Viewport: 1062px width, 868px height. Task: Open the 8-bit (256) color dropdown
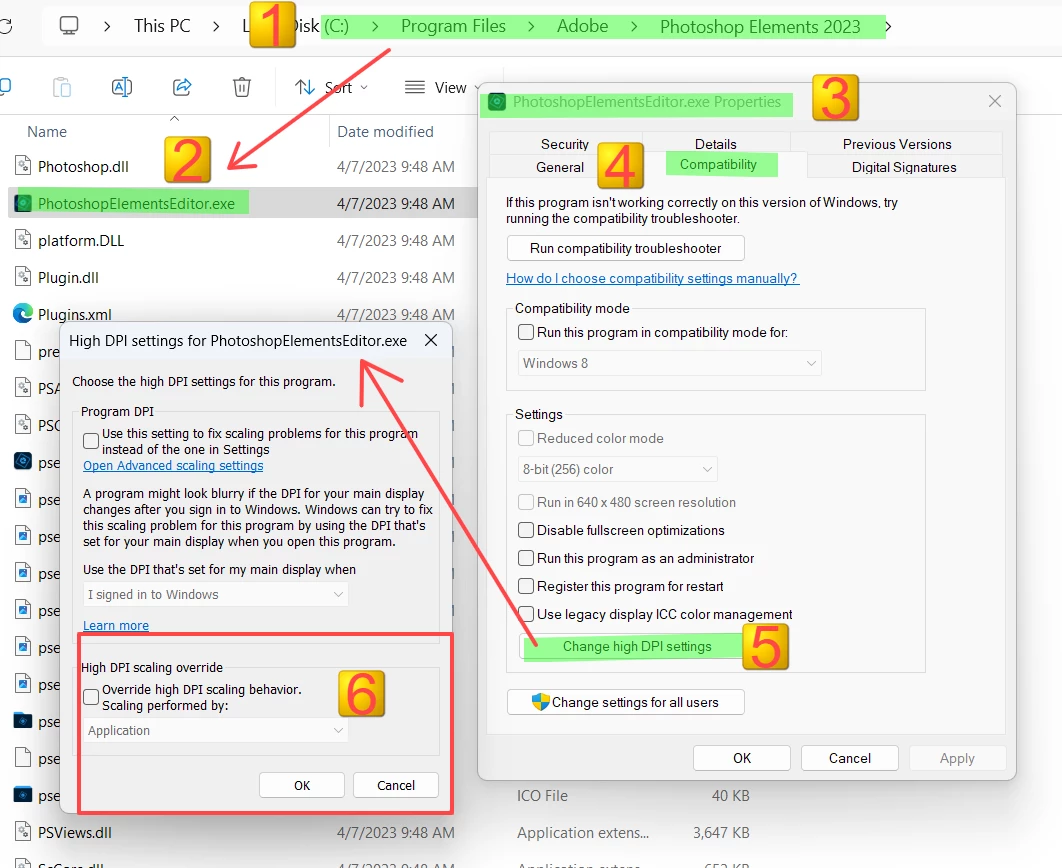coord(617,469)
